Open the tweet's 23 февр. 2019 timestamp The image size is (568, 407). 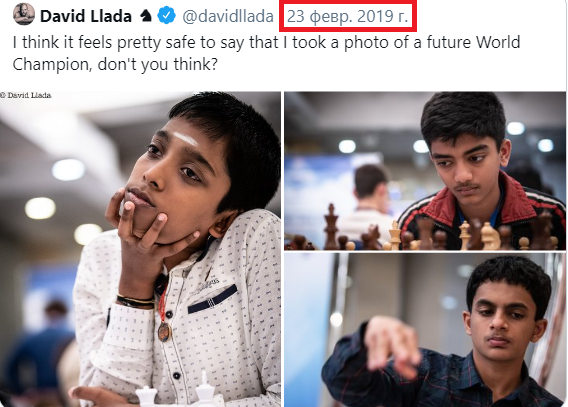(x=348, y=16)
